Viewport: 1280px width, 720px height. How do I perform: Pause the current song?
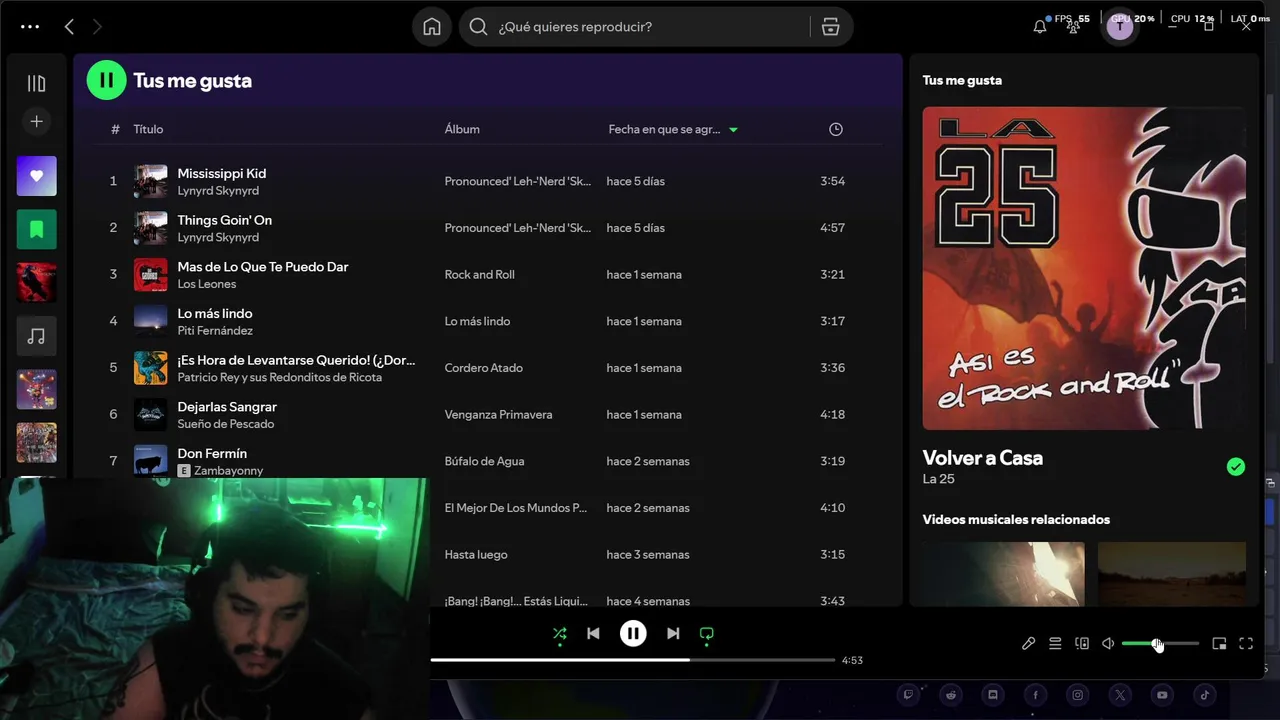(x=633, y=633)
